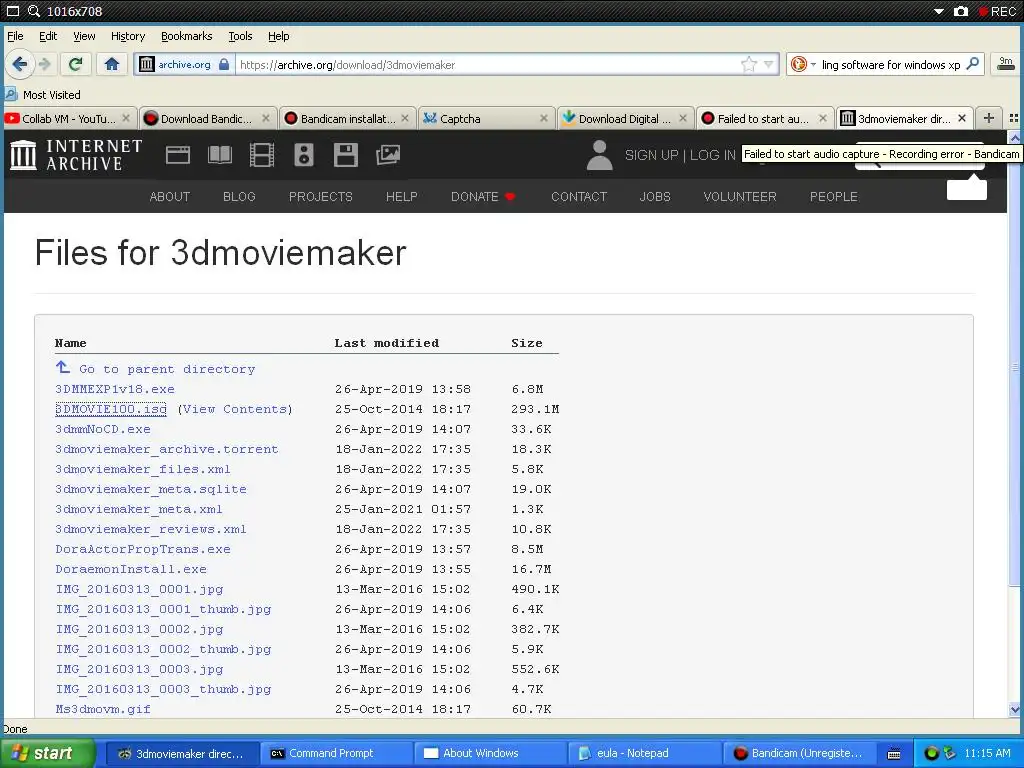Switch to the Collab VM - YouTube tab
The image size is (1024, 768).
tap(69, 118)
